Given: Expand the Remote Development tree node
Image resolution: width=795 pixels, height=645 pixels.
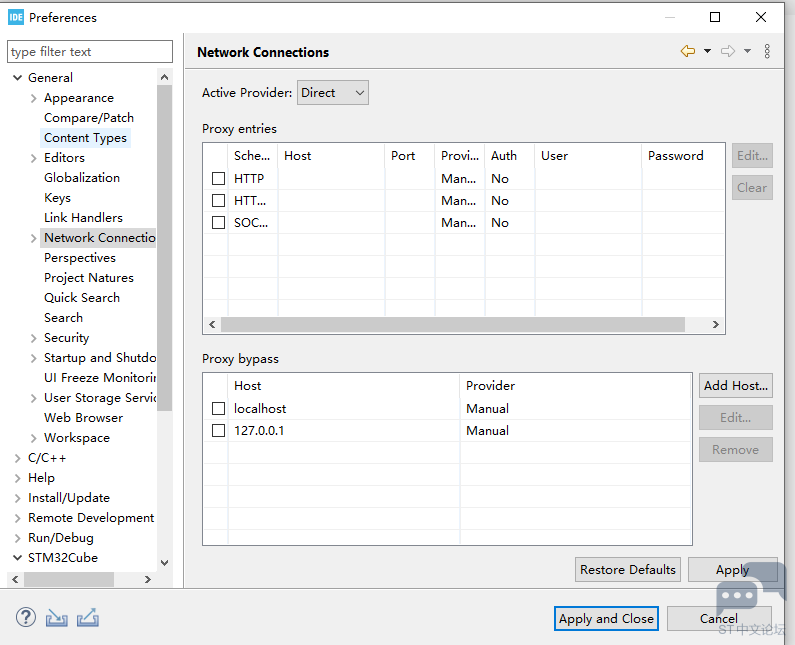Looking at the screenshot, I should pyautogui.click(x=17, y=518).
